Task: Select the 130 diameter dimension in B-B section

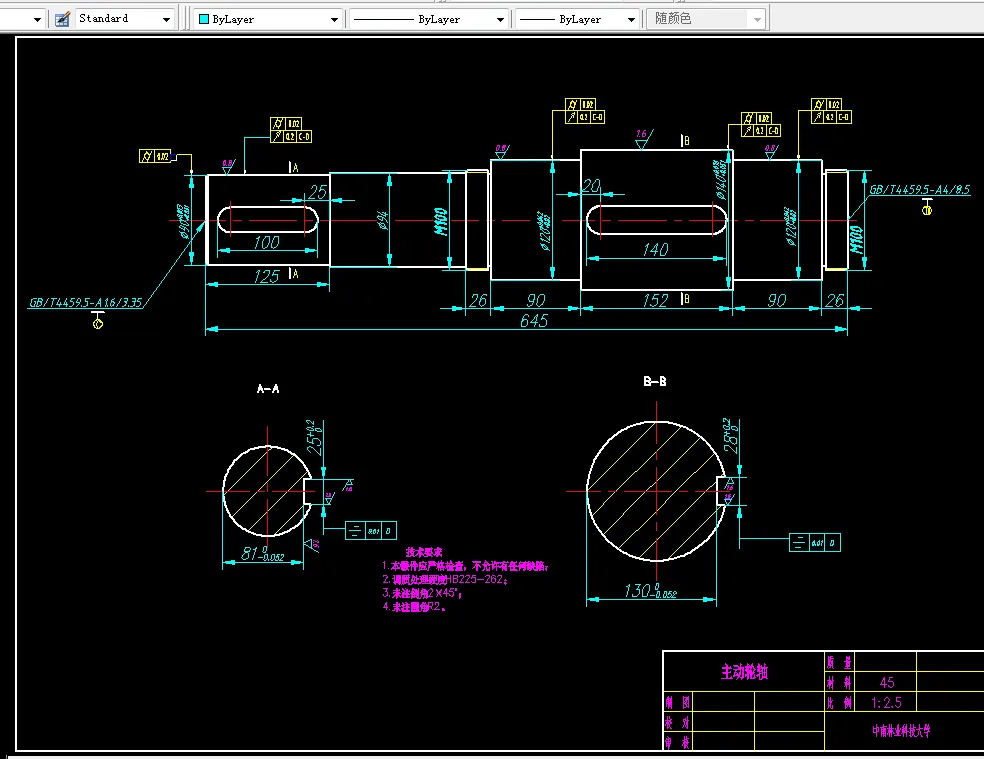Action: point(650,591)
